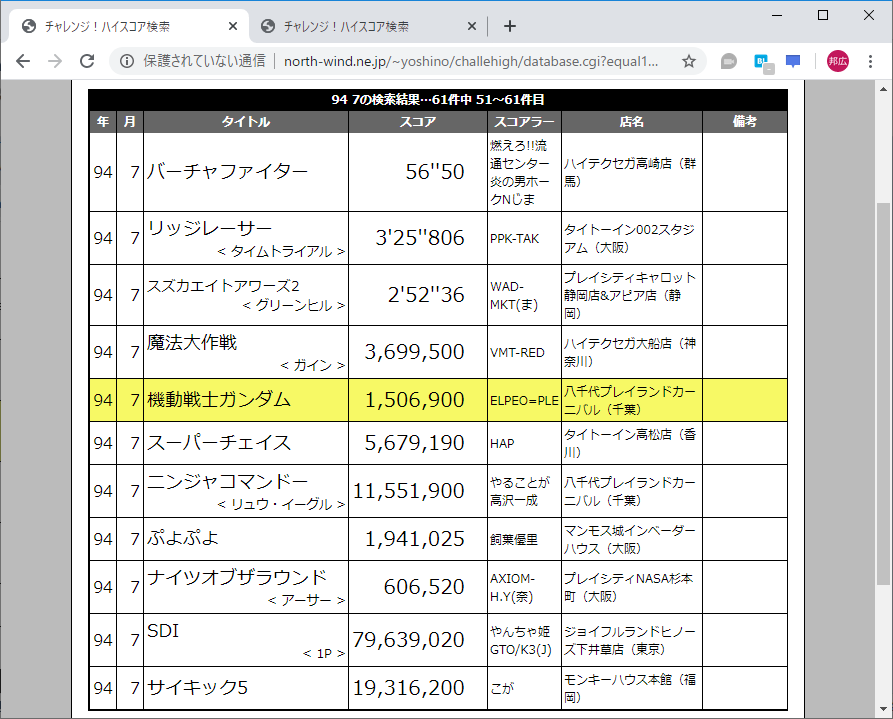Select scorer ELPEO=PLE
This screenshot has height=719, width=893.
point(524,401)
